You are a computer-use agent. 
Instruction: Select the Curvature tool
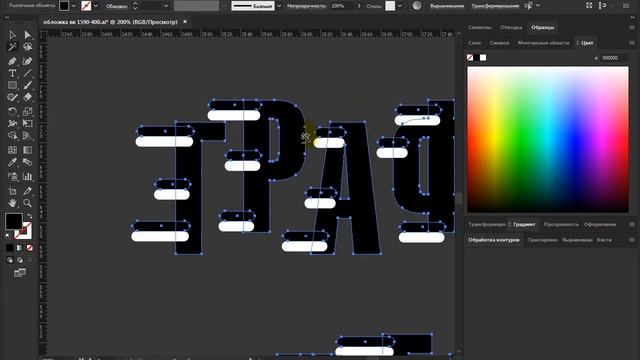[27, 61]
